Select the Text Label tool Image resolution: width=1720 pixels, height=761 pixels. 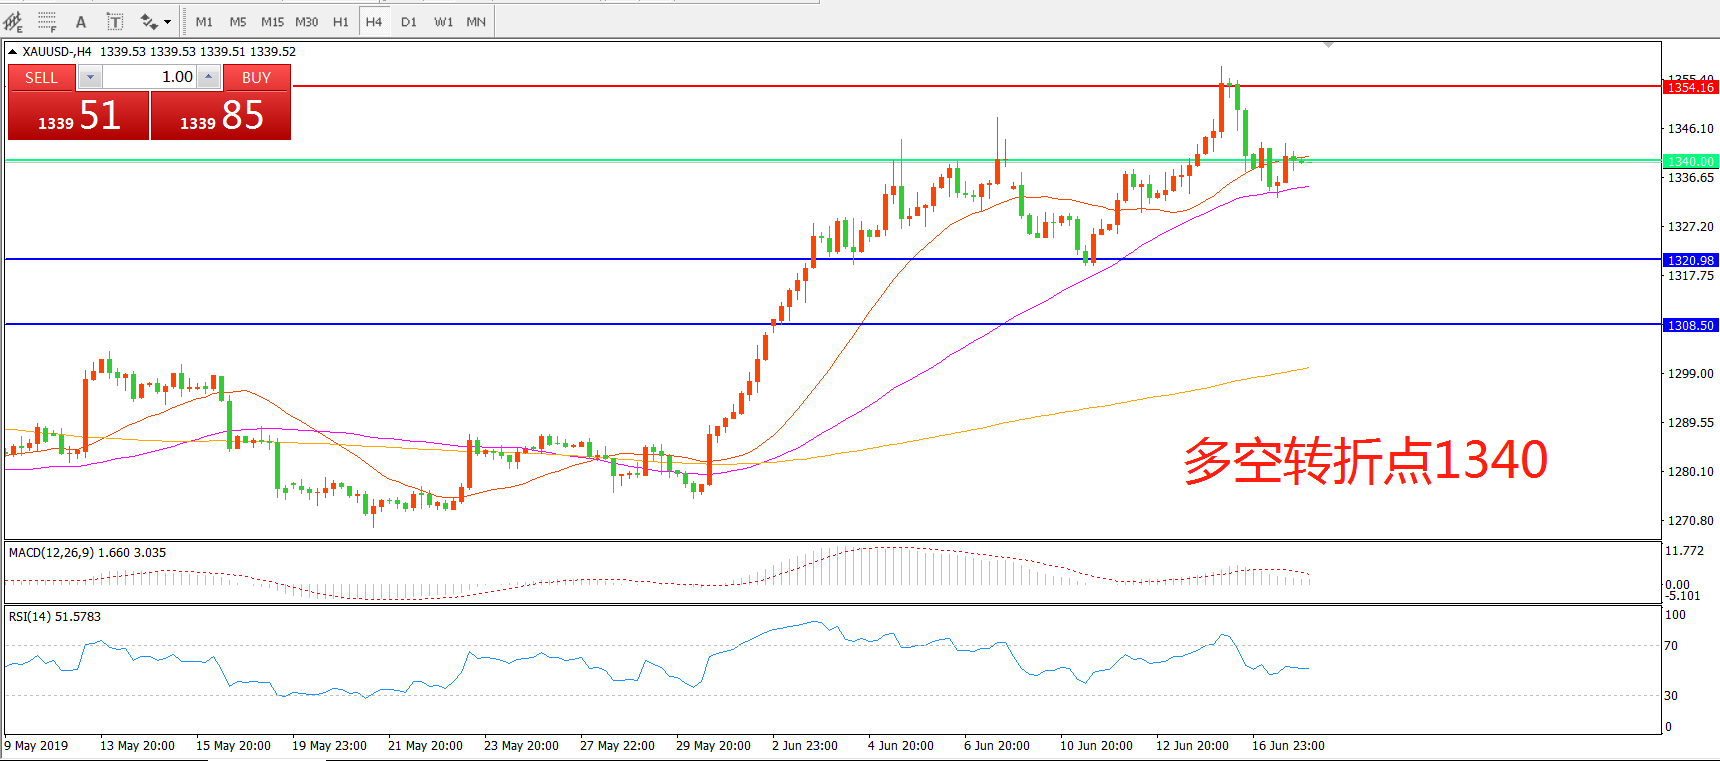tap(115, 22)
